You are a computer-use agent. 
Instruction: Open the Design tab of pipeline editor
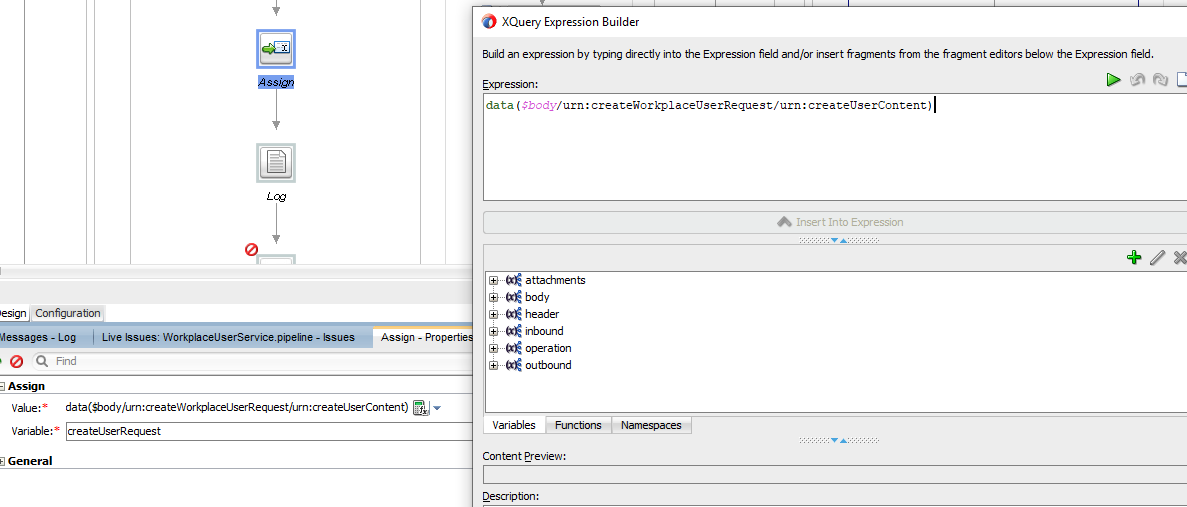click(13, 313)
